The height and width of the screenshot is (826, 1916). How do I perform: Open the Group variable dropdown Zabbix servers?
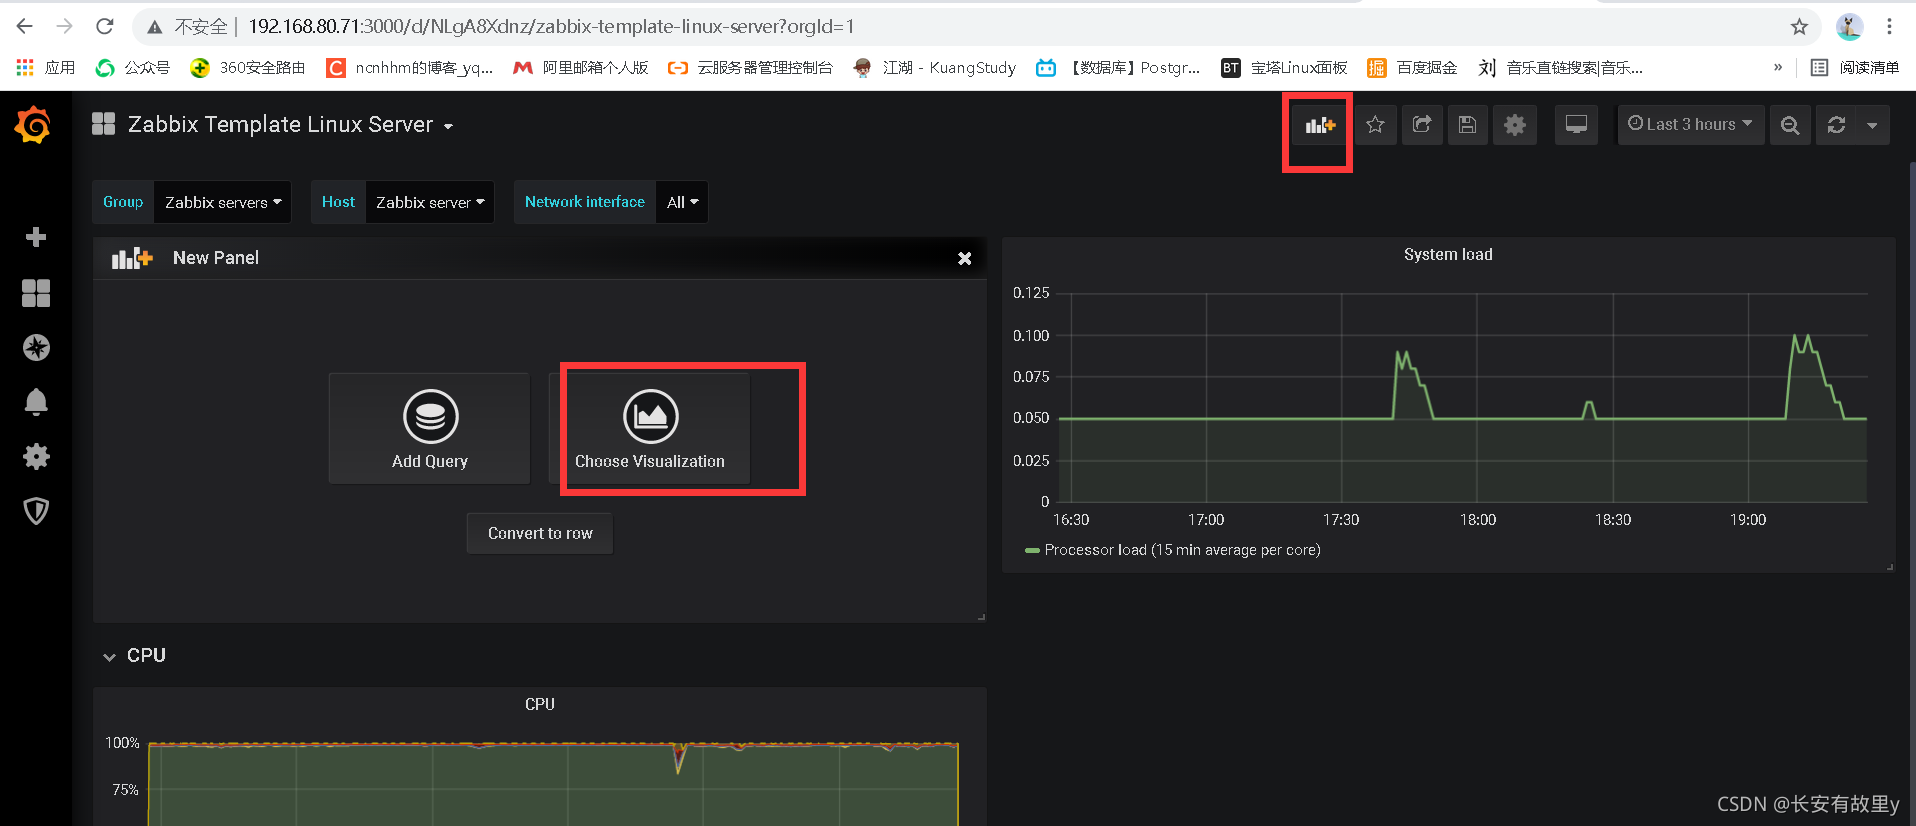click(223, 202)
